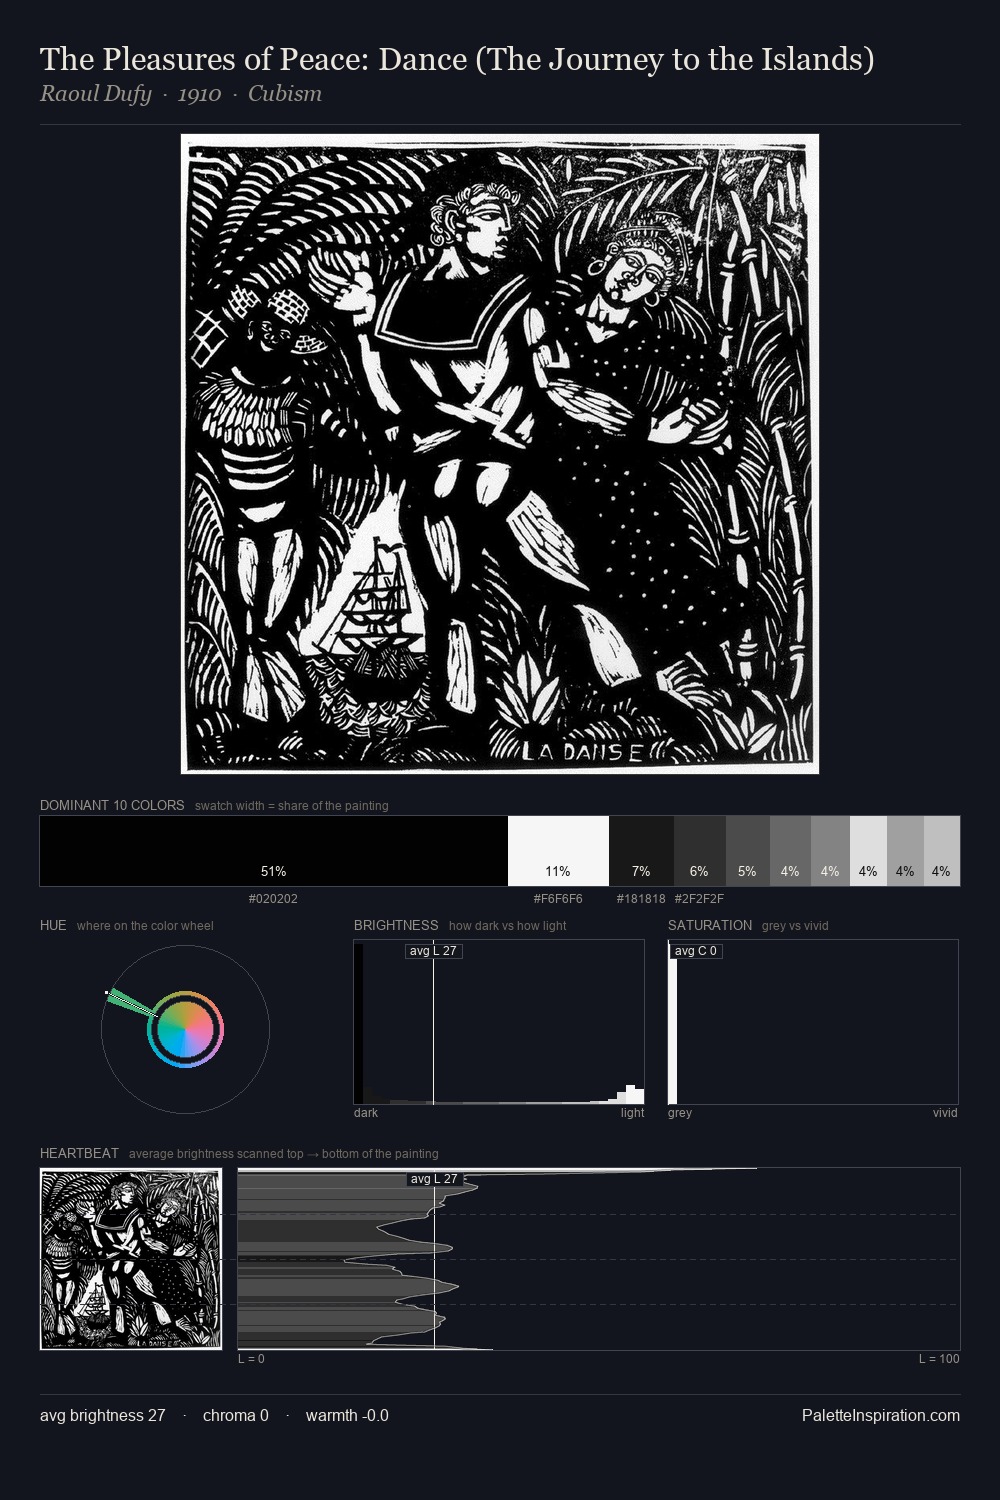The image size is (1000, 1500).
Task: Click the 51% black color swatch
Action: 274,851
